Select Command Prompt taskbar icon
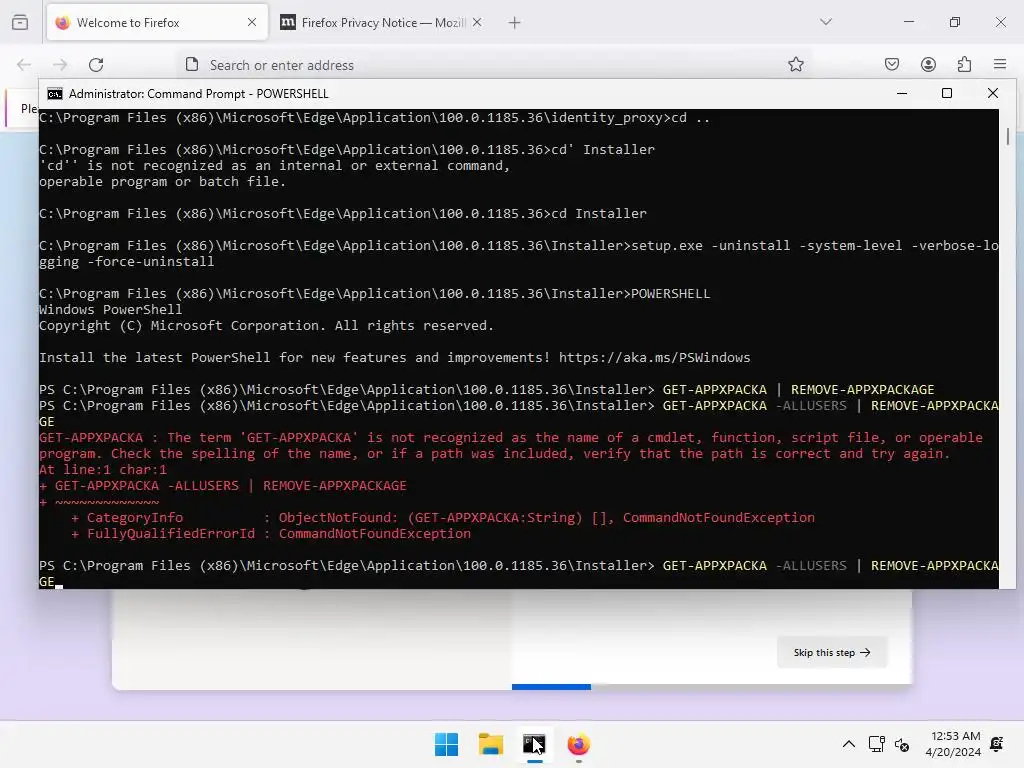This screenshot has height=768, width=1024. (x=534, y=744)
